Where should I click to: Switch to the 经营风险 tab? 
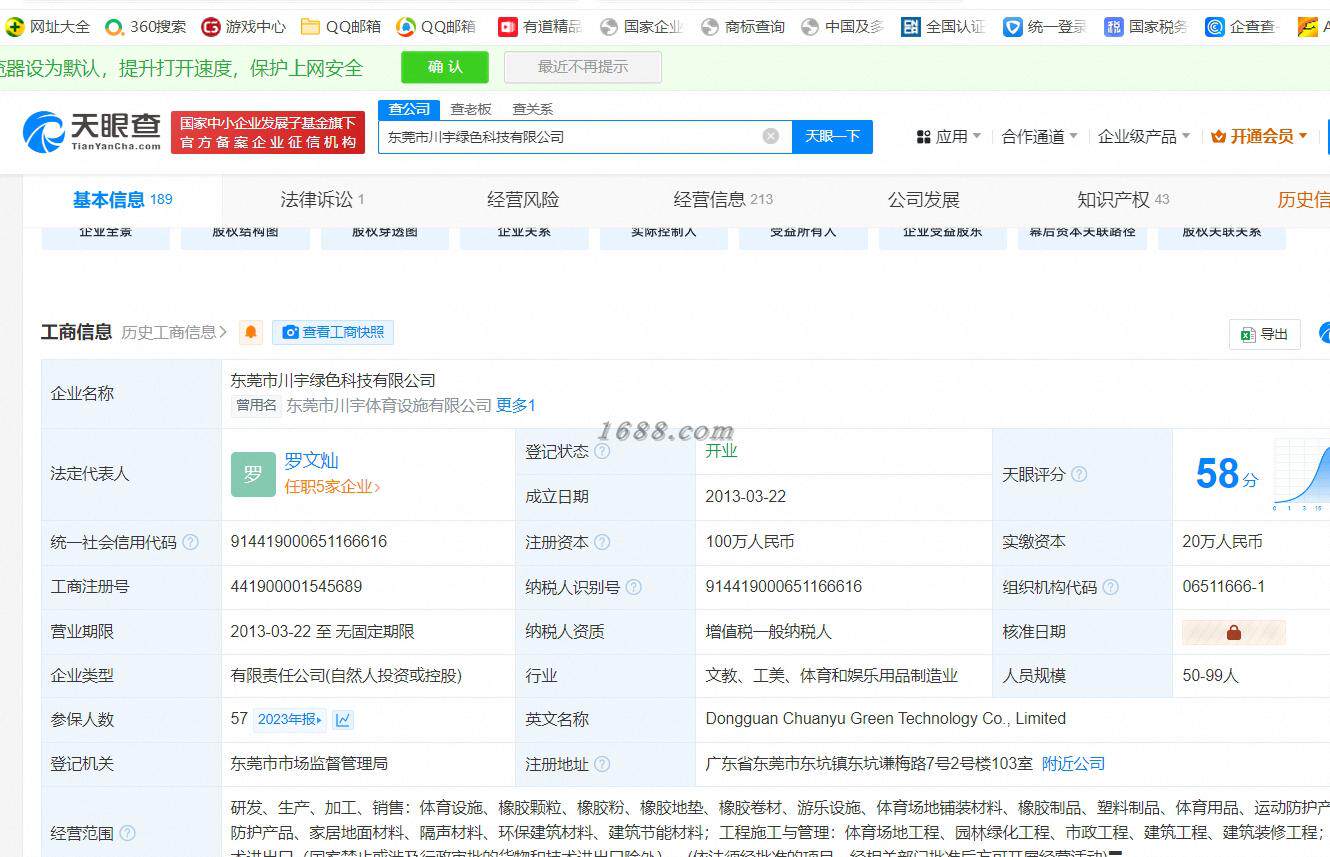[523, 200]
